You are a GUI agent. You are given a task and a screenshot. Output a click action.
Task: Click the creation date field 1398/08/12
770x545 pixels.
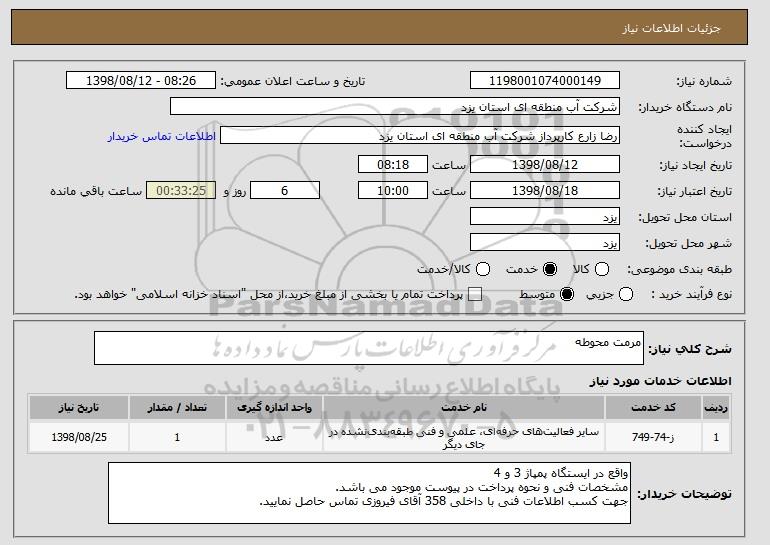(x=545, y=164)
